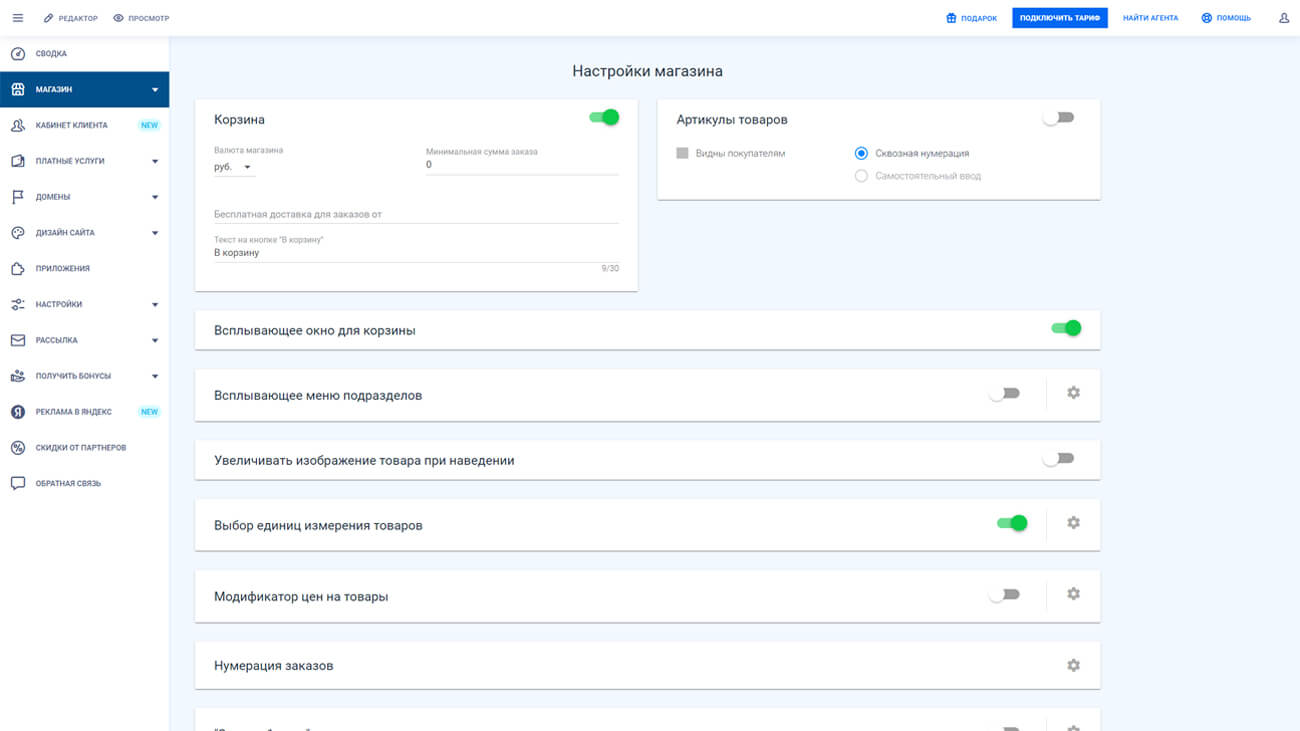Open Скидки от партнеров percent icon
Viewport: 1300px width, 731px height.
tap(17, 448)
